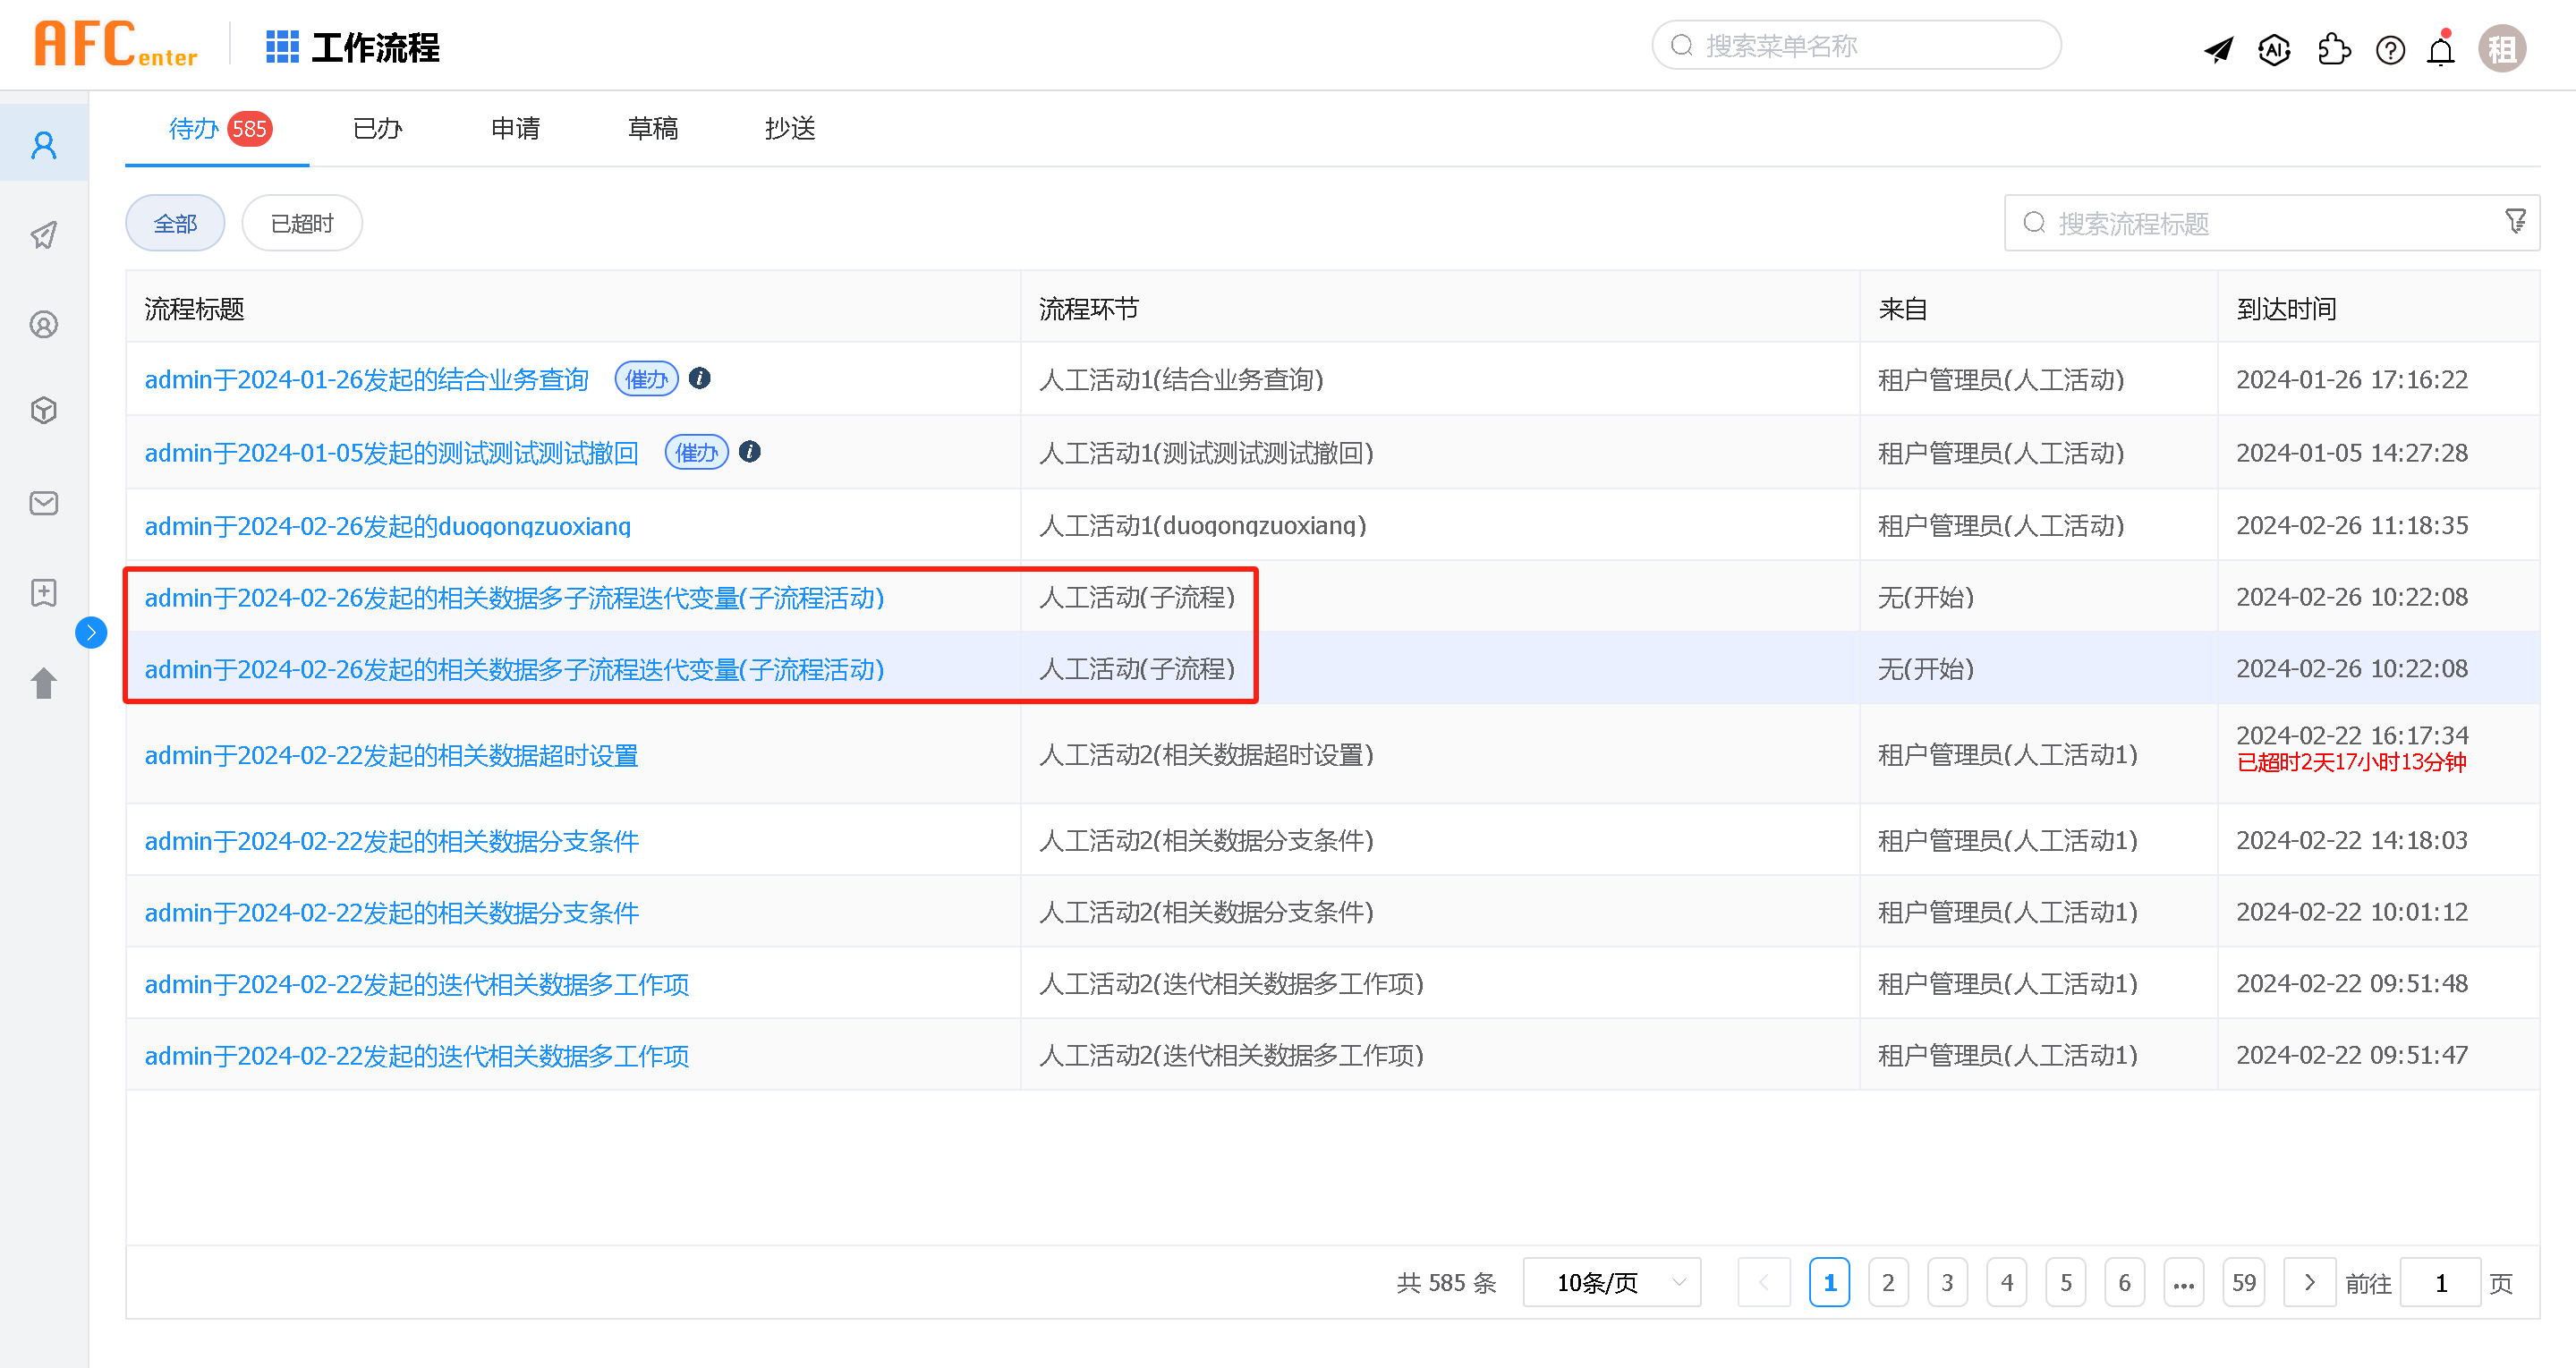Open the AI assistant icon
This screenshot has height=1368, width=2576.
[x=2274, y=48]
